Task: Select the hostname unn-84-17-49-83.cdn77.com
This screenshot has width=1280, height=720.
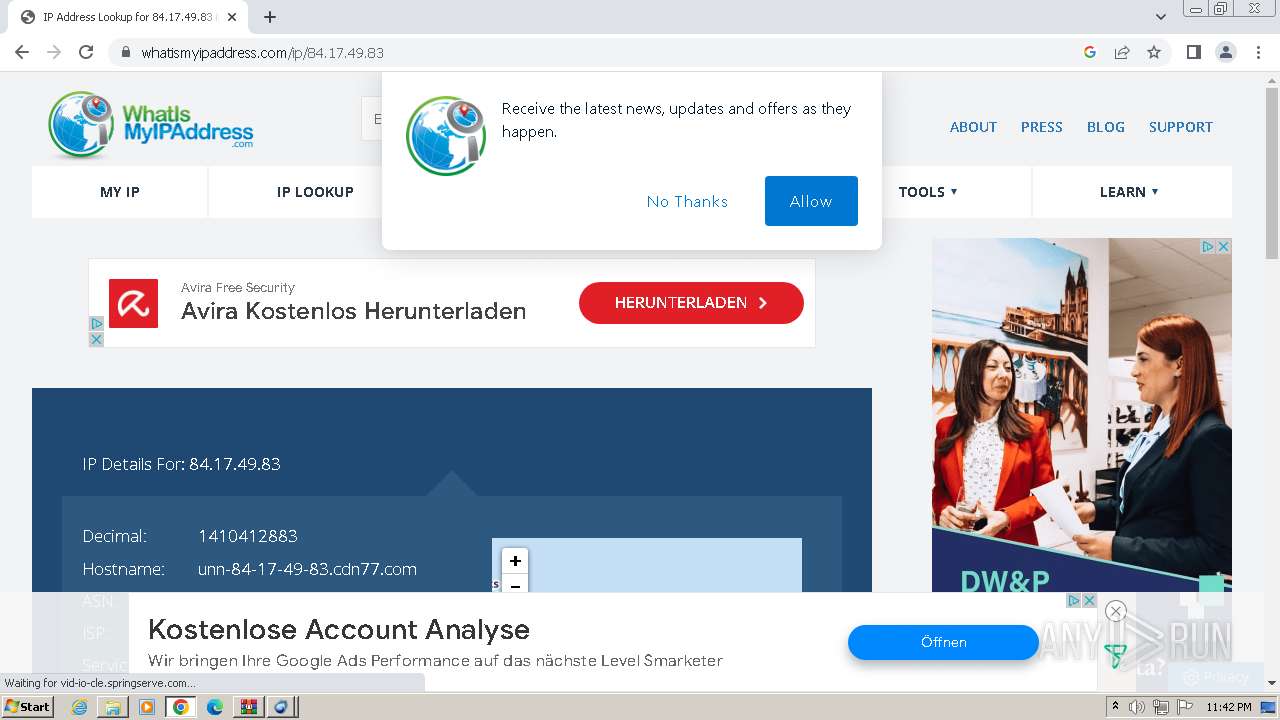Action: 307,569
